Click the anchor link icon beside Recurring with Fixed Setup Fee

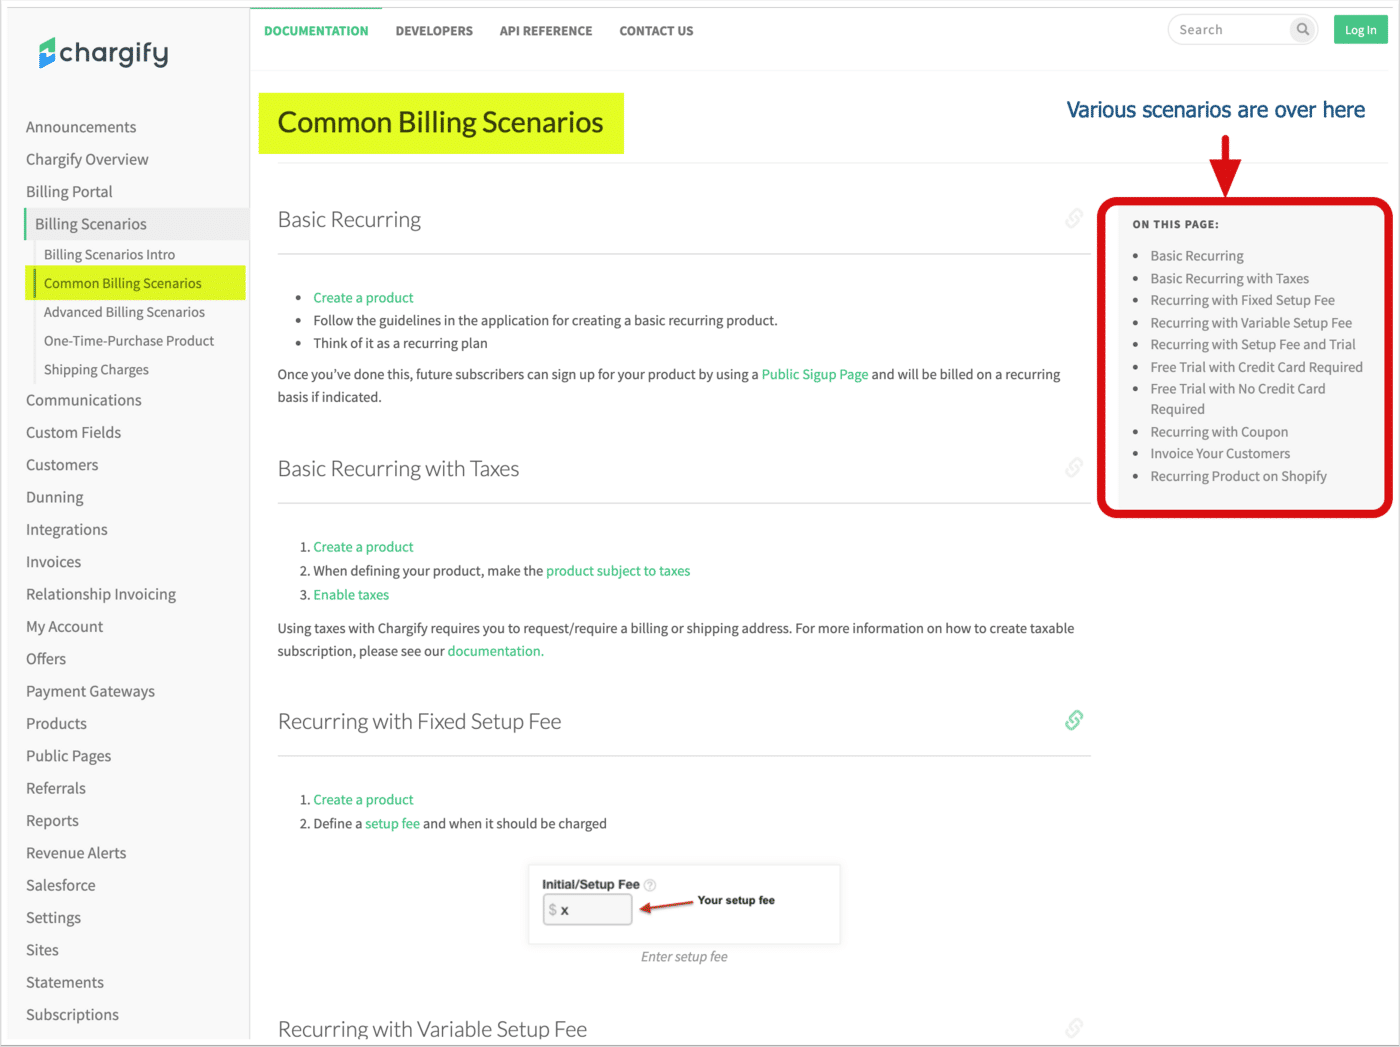1073,720
